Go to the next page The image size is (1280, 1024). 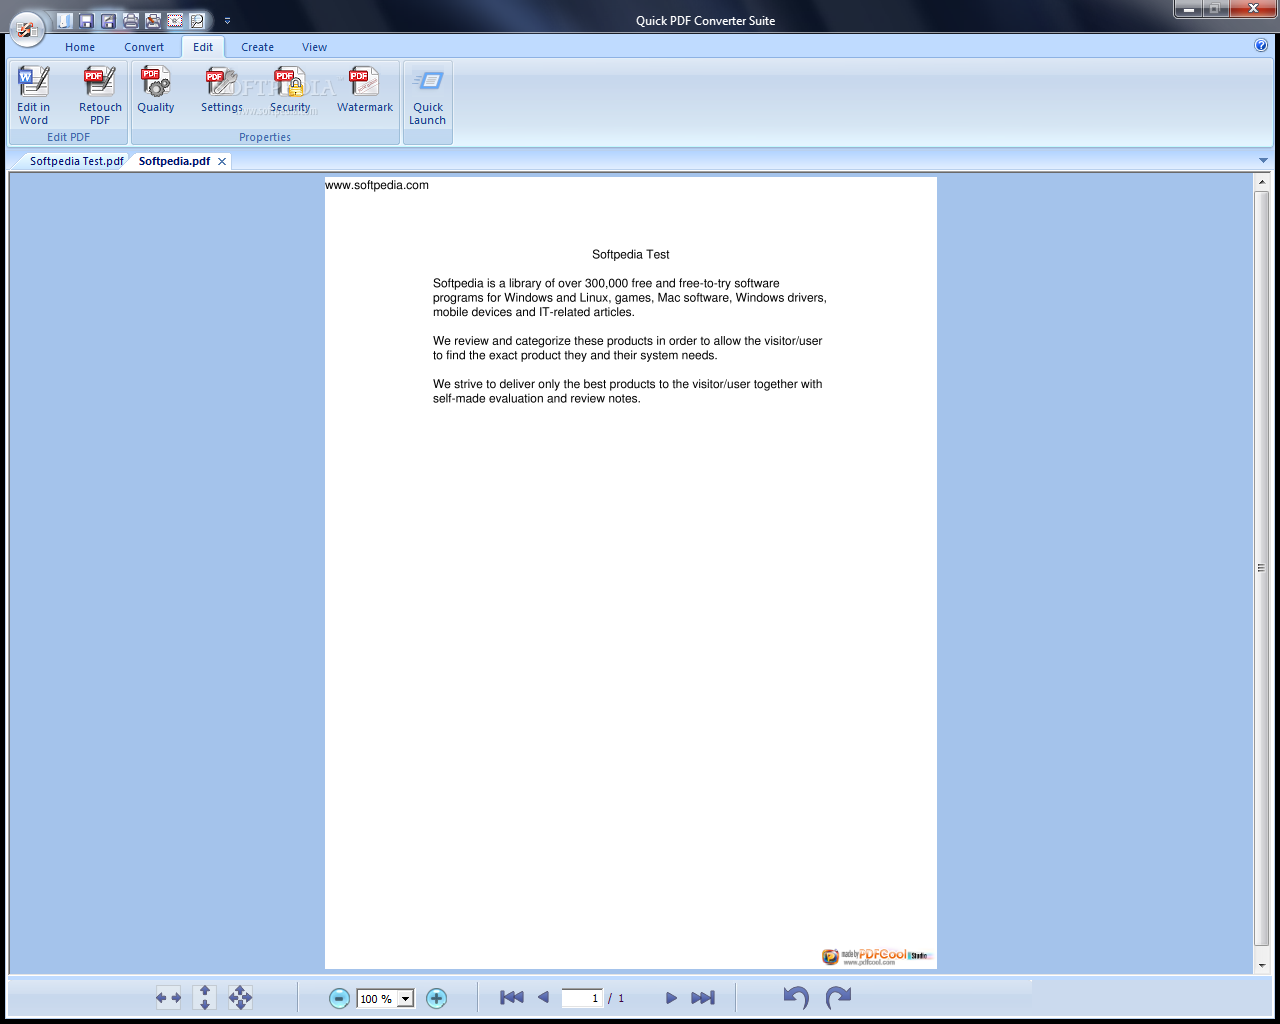671,998
